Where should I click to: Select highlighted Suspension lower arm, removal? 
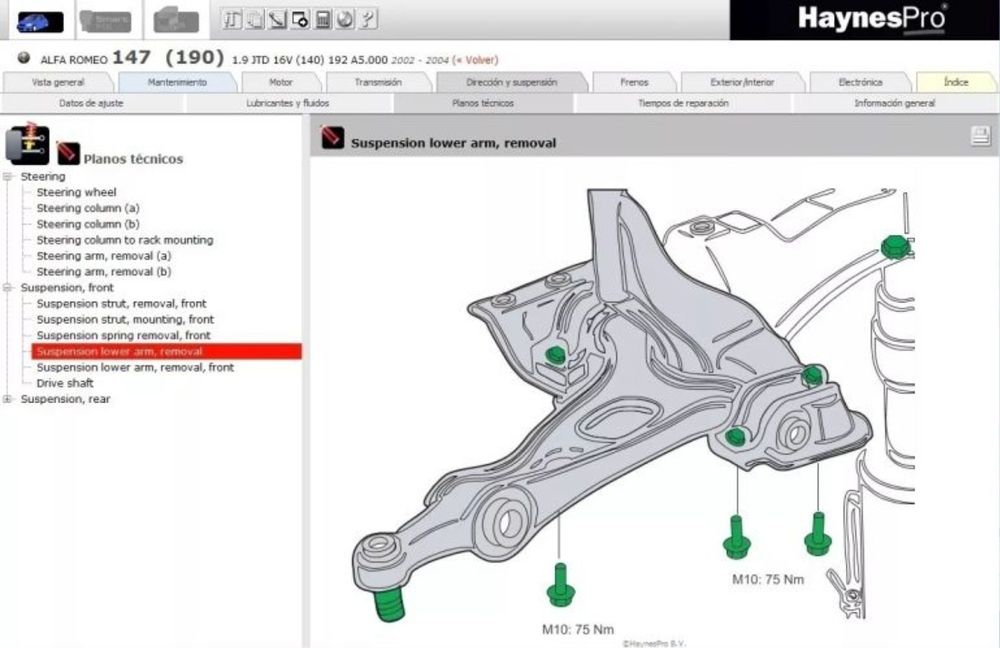(x=166, y=351)
